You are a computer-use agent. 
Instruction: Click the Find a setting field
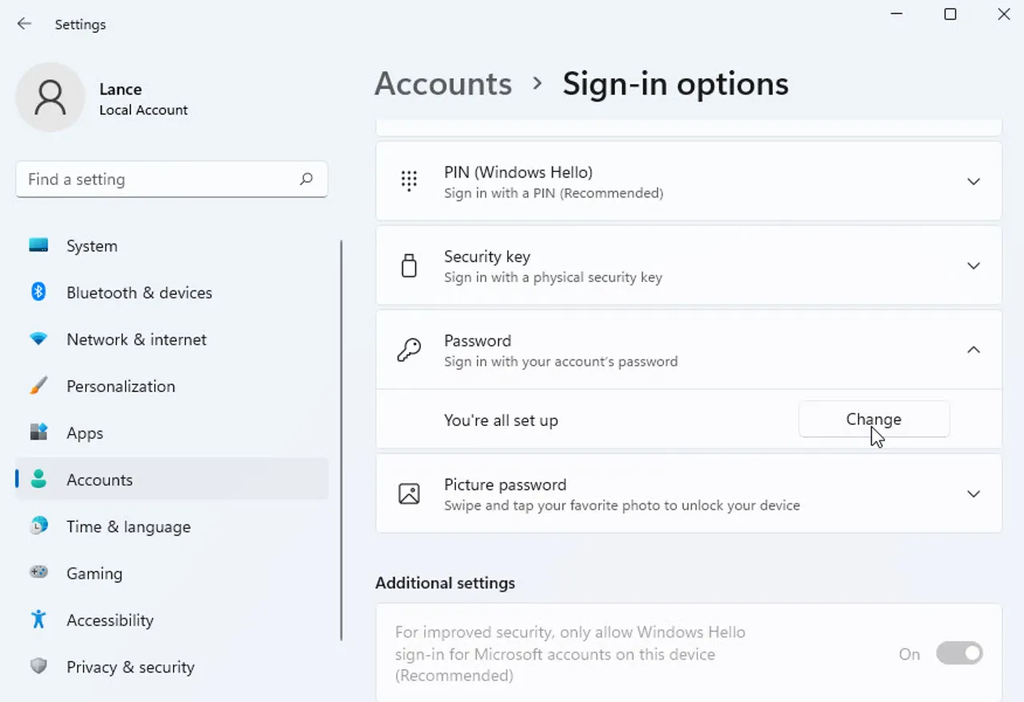(171, 179)
